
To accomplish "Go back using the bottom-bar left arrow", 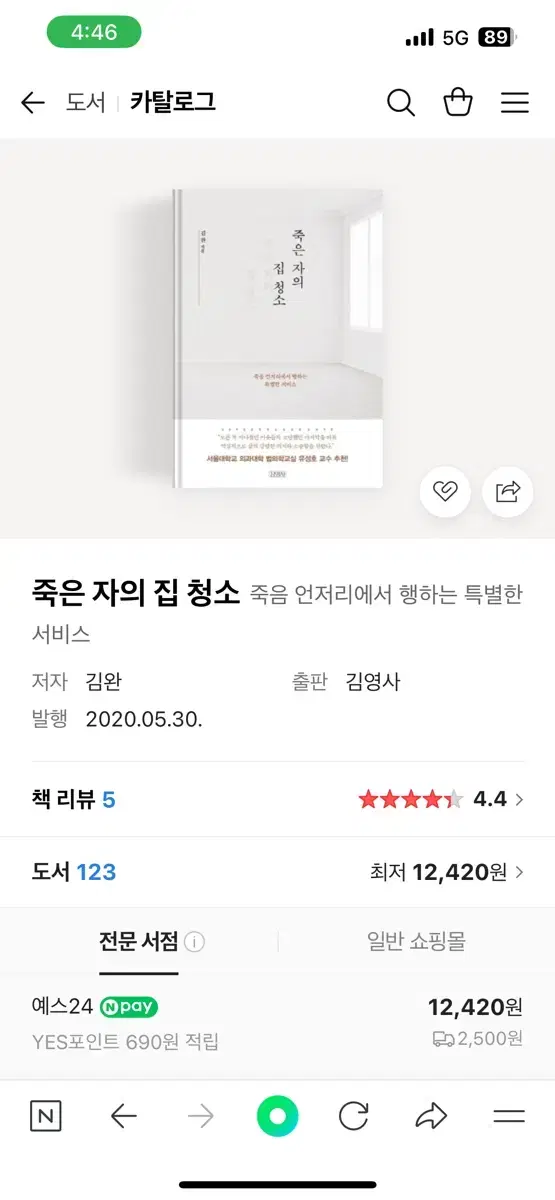I will click(123, 1116).
